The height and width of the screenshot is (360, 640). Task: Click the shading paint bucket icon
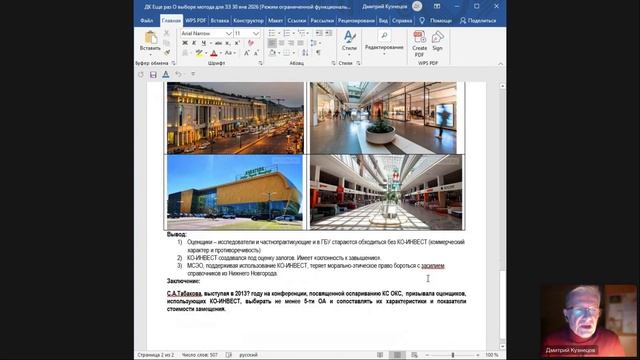(x=272, y=53)
